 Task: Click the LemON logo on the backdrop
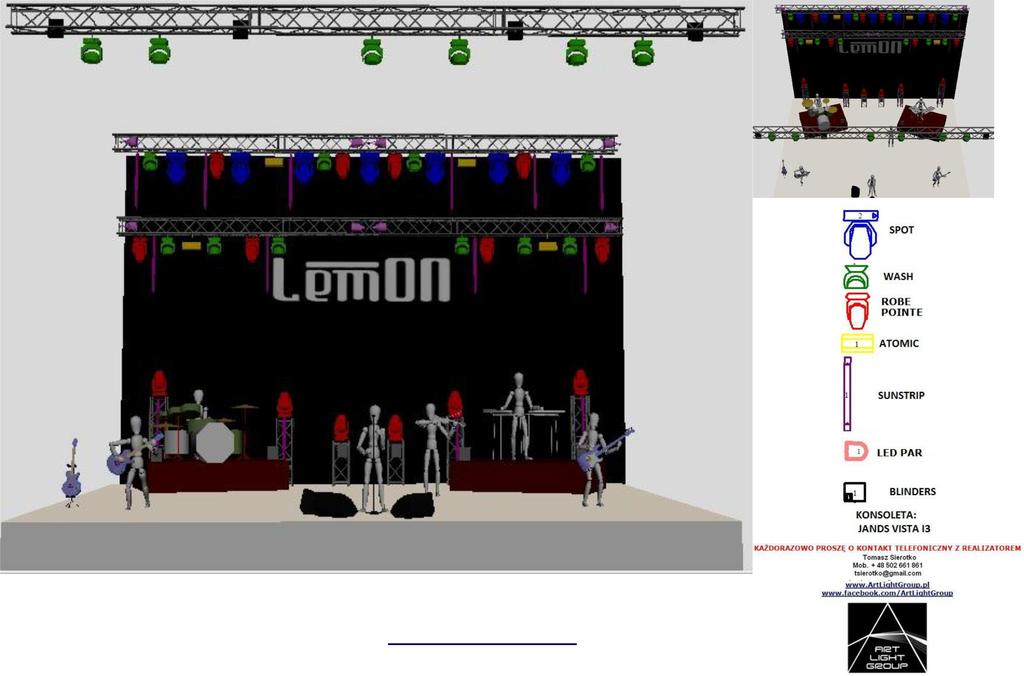point(361,280)
